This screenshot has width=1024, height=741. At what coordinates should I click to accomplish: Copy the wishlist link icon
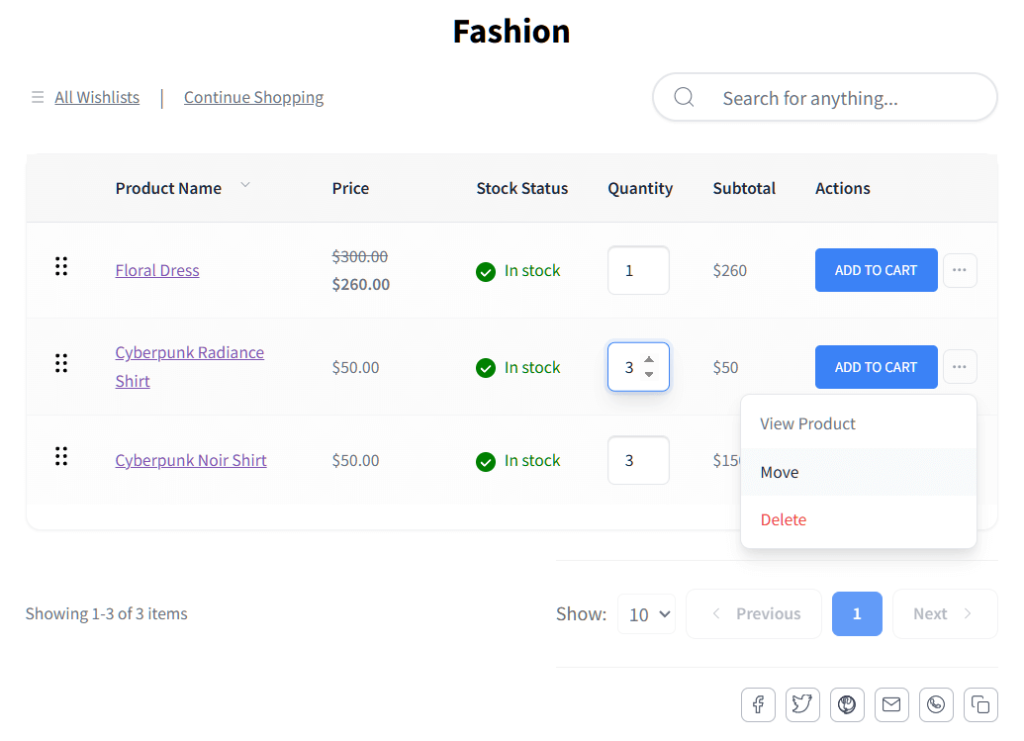(980, 704)
